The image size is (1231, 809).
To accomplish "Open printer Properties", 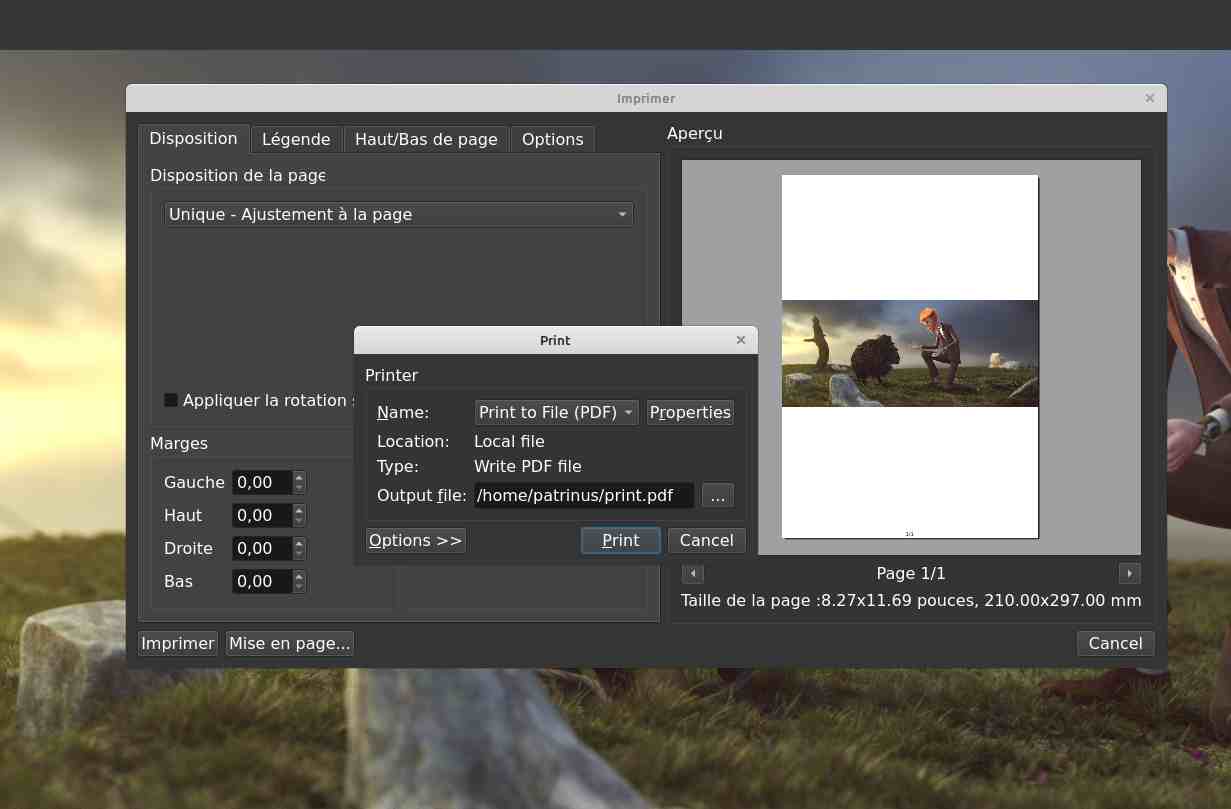I will coord(690,412).
